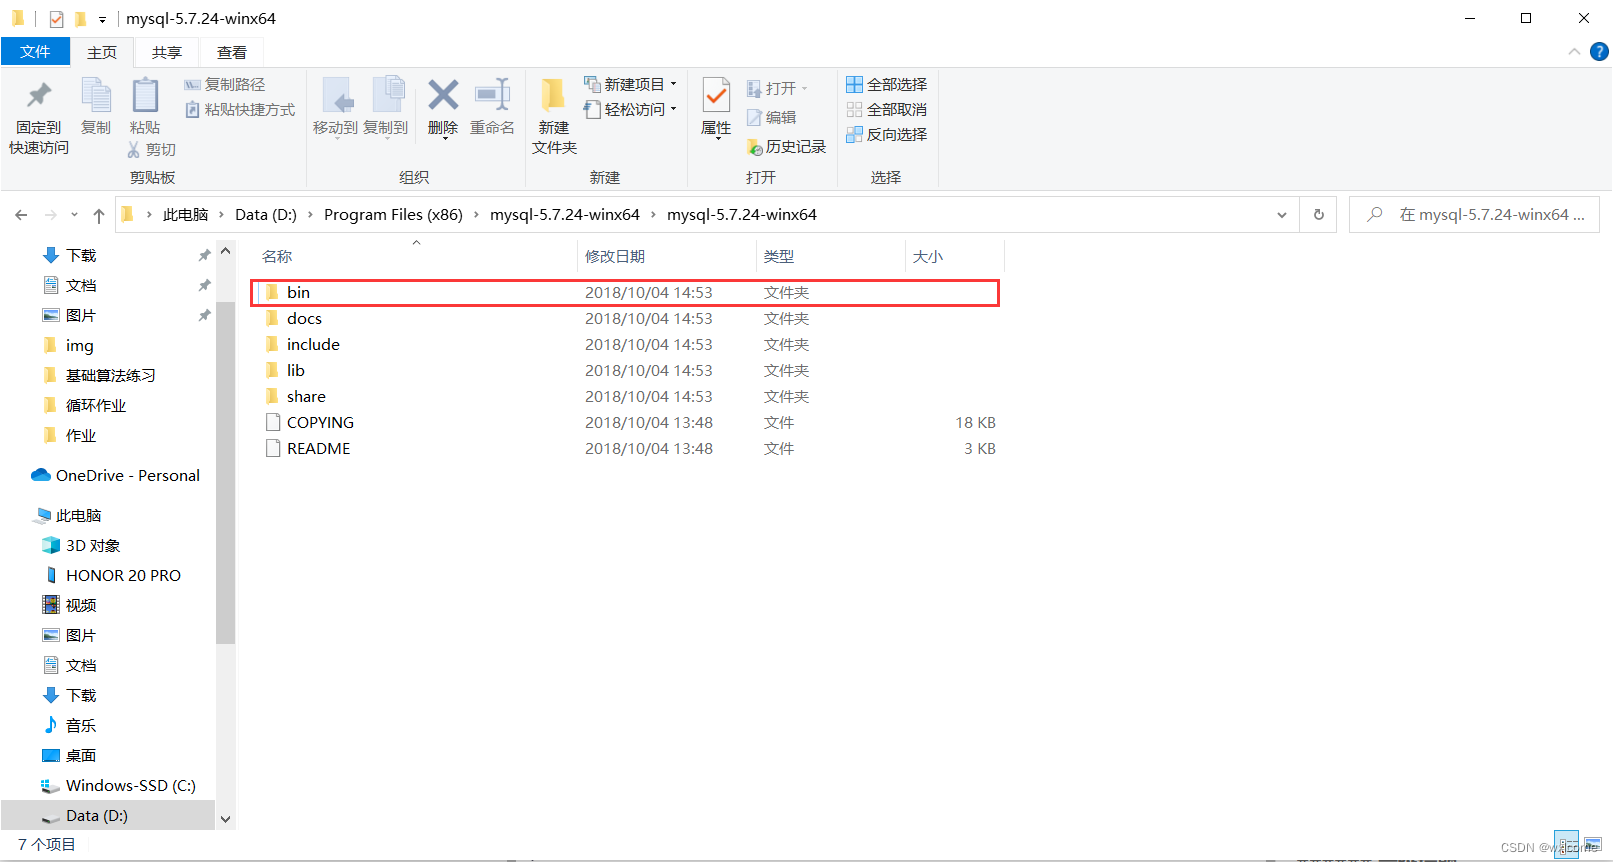Click the Refresh button beside address bar

pos(1319,215)
